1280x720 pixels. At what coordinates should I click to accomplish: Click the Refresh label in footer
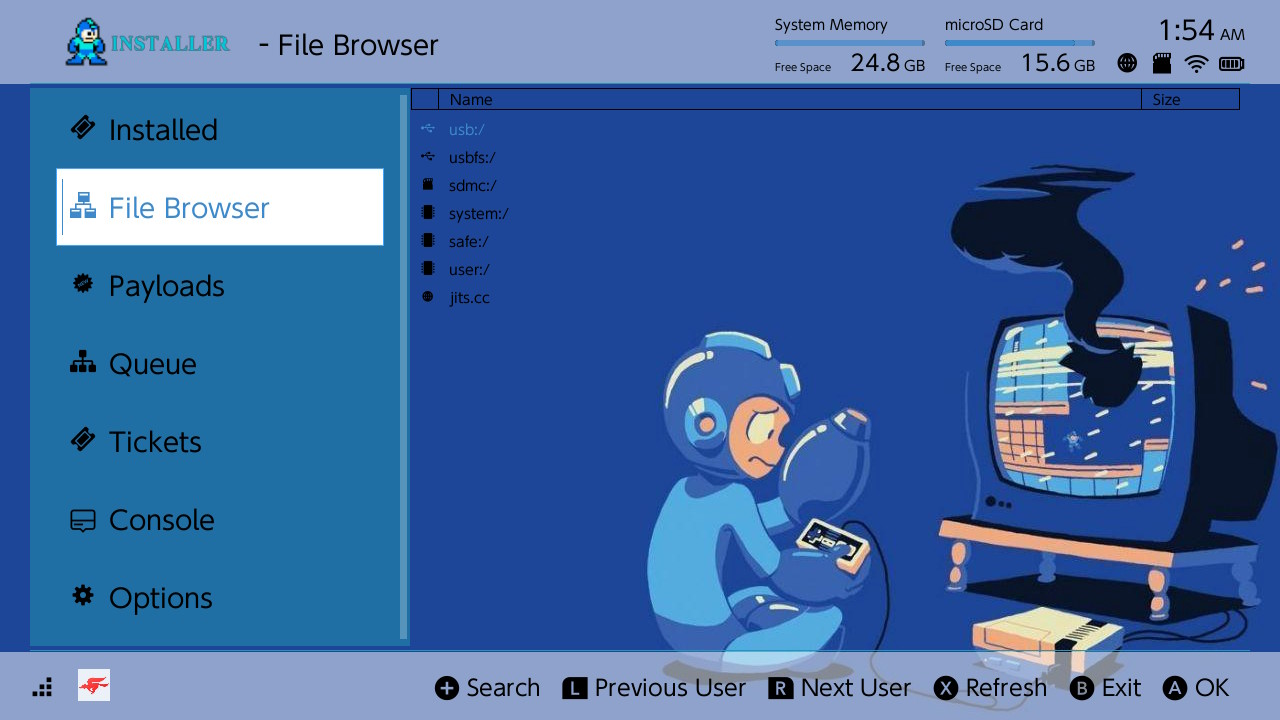pos(1007,688)
